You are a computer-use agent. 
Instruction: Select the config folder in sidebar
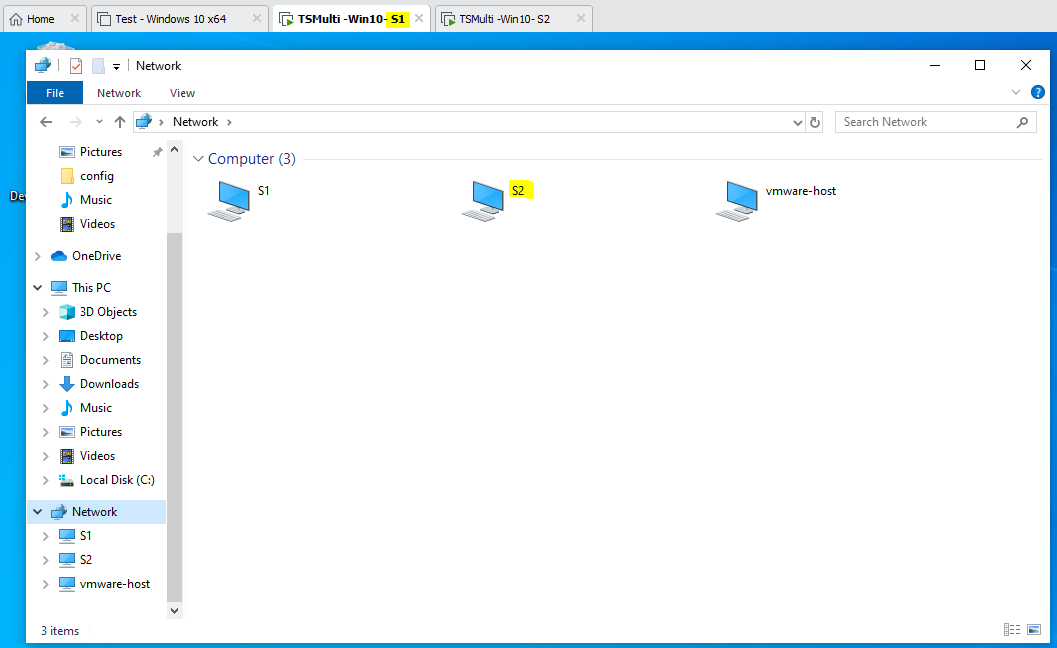pyautogui.click(x=96, y=176)
